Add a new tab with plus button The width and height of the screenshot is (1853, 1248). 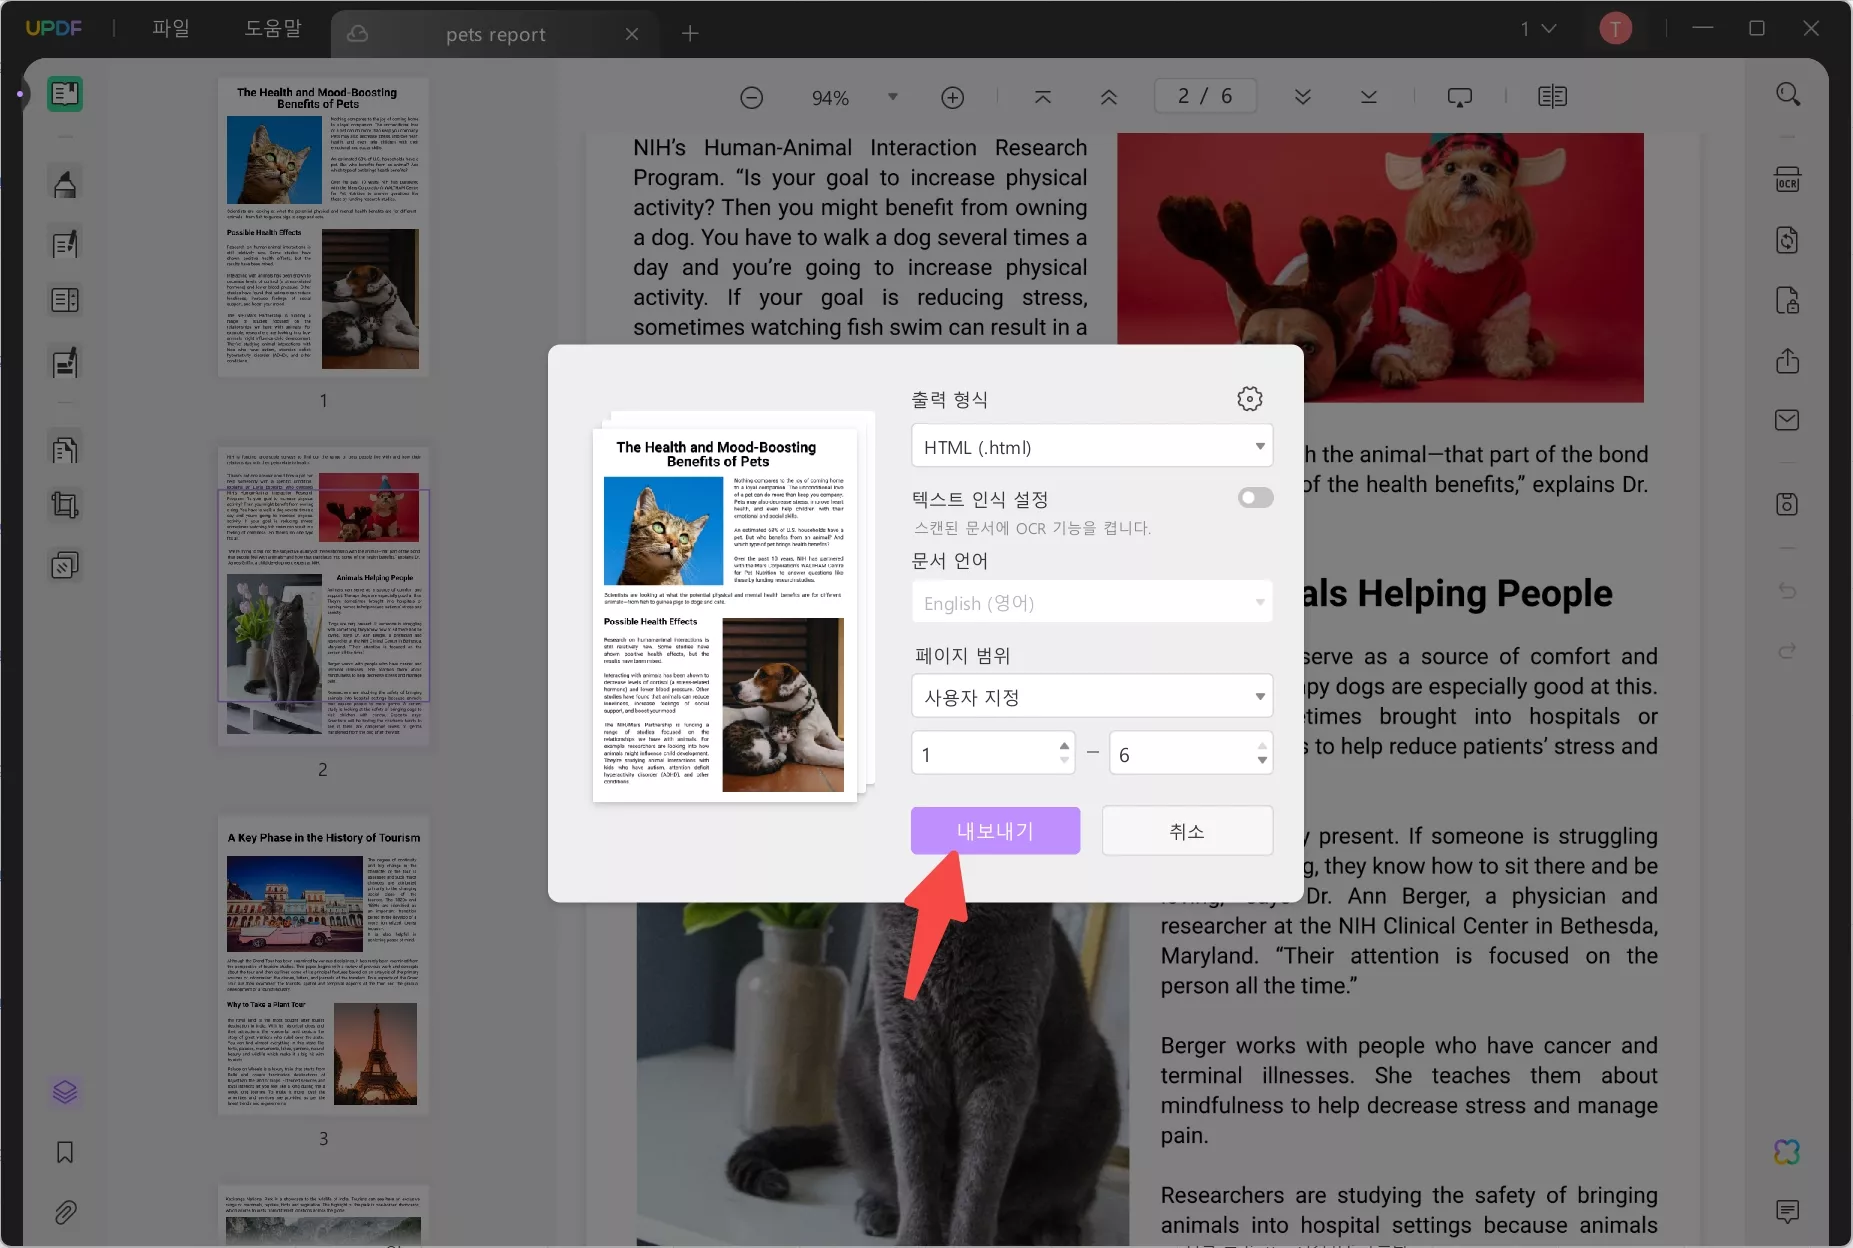click(690, 34)
